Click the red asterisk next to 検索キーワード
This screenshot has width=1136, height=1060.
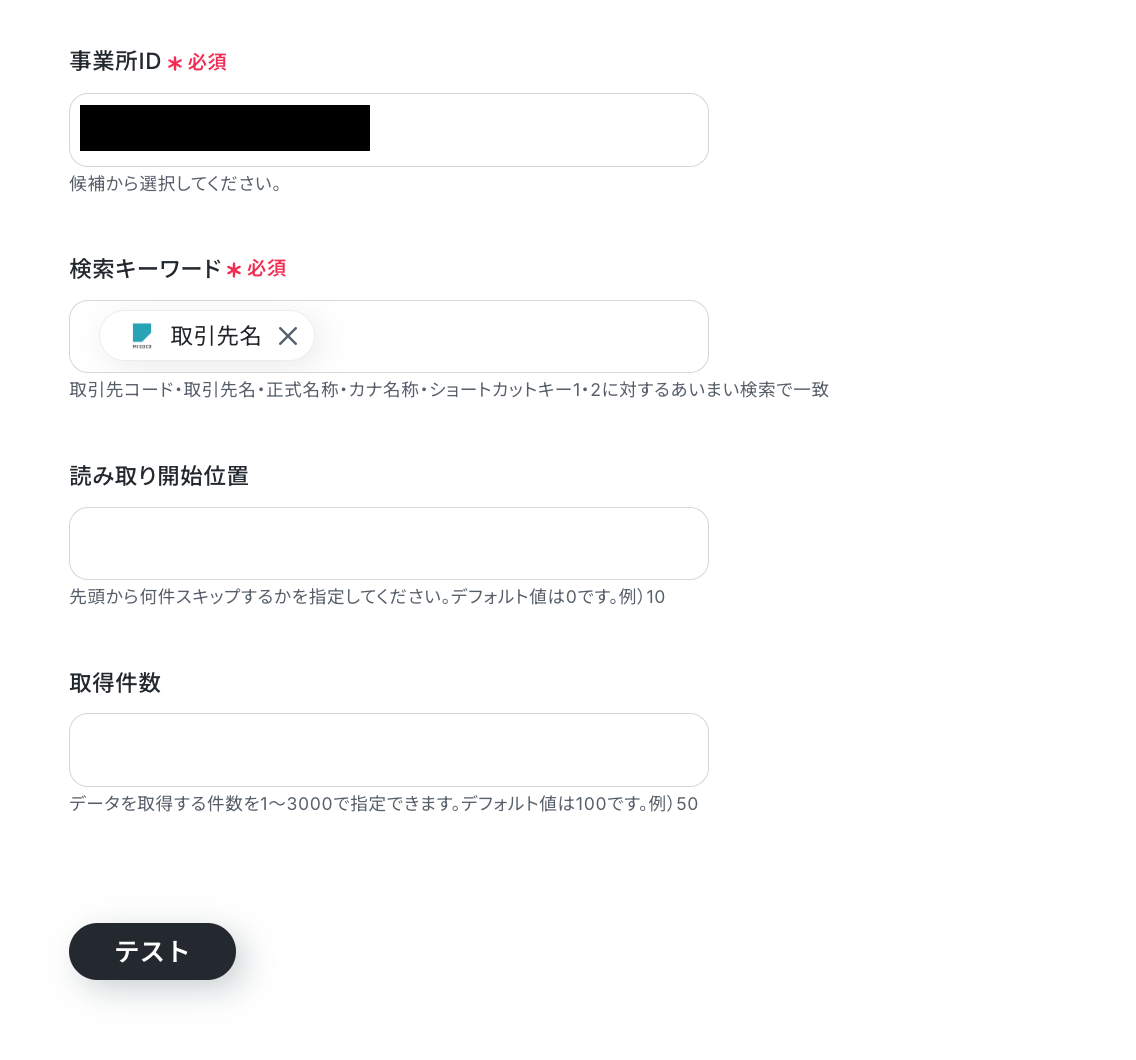coord(233,270)
